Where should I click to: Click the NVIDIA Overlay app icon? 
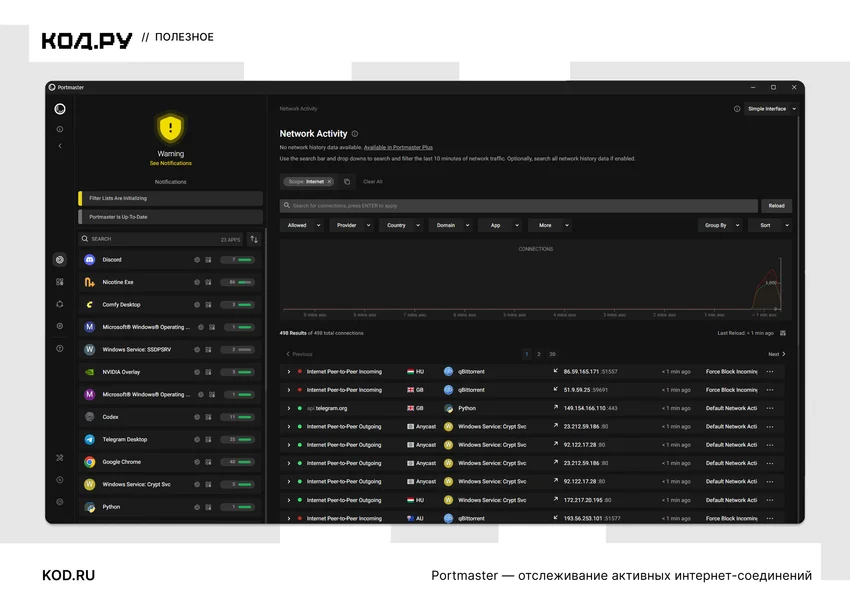point(89,372)
